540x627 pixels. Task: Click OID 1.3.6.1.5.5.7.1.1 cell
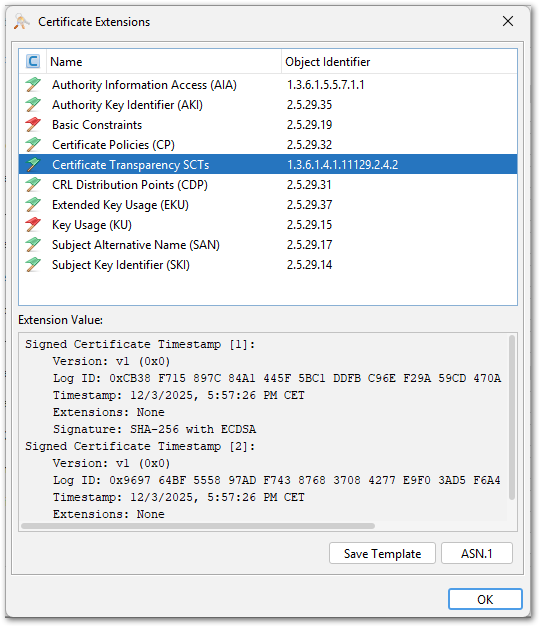point(326,85)
